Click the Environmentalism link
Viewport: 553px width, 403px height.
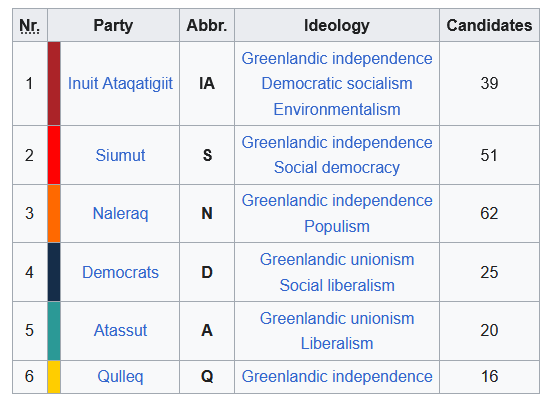pyautogui.click(x=337, y=109)
